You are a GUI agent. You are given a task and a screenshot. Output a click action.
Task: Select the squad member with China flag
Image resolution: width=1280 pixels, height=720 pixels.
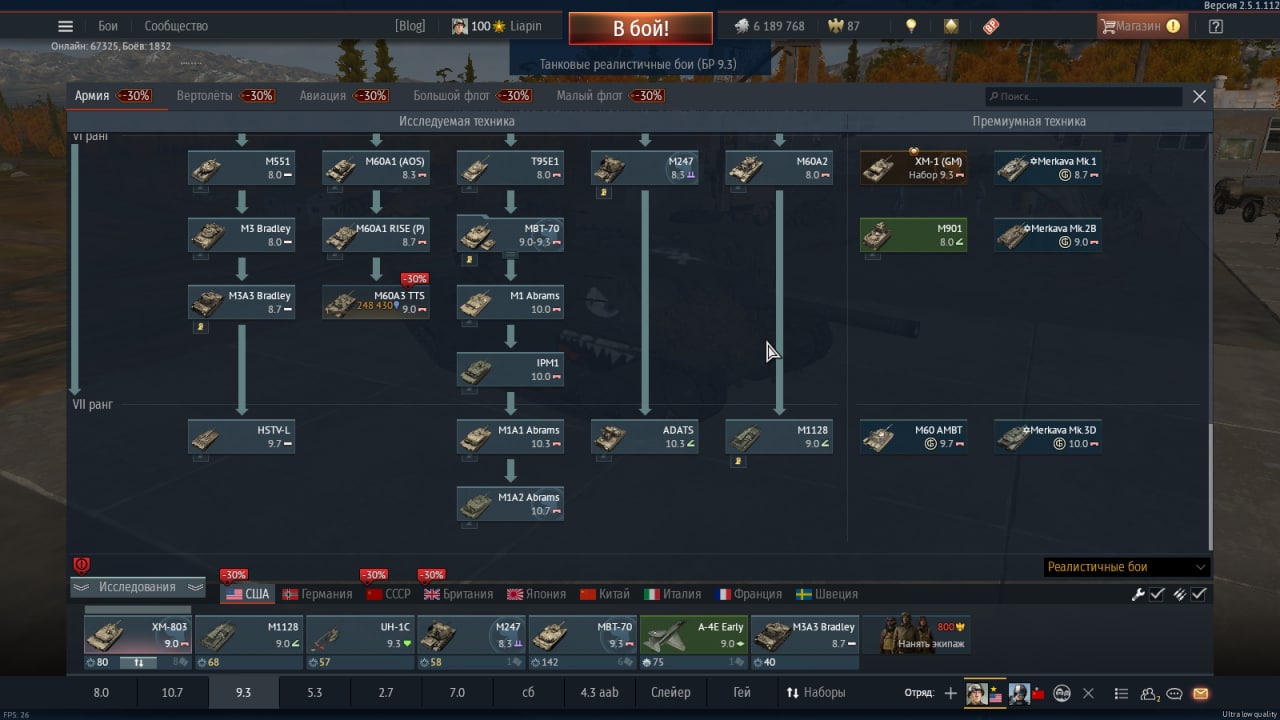click(1027, 693)
